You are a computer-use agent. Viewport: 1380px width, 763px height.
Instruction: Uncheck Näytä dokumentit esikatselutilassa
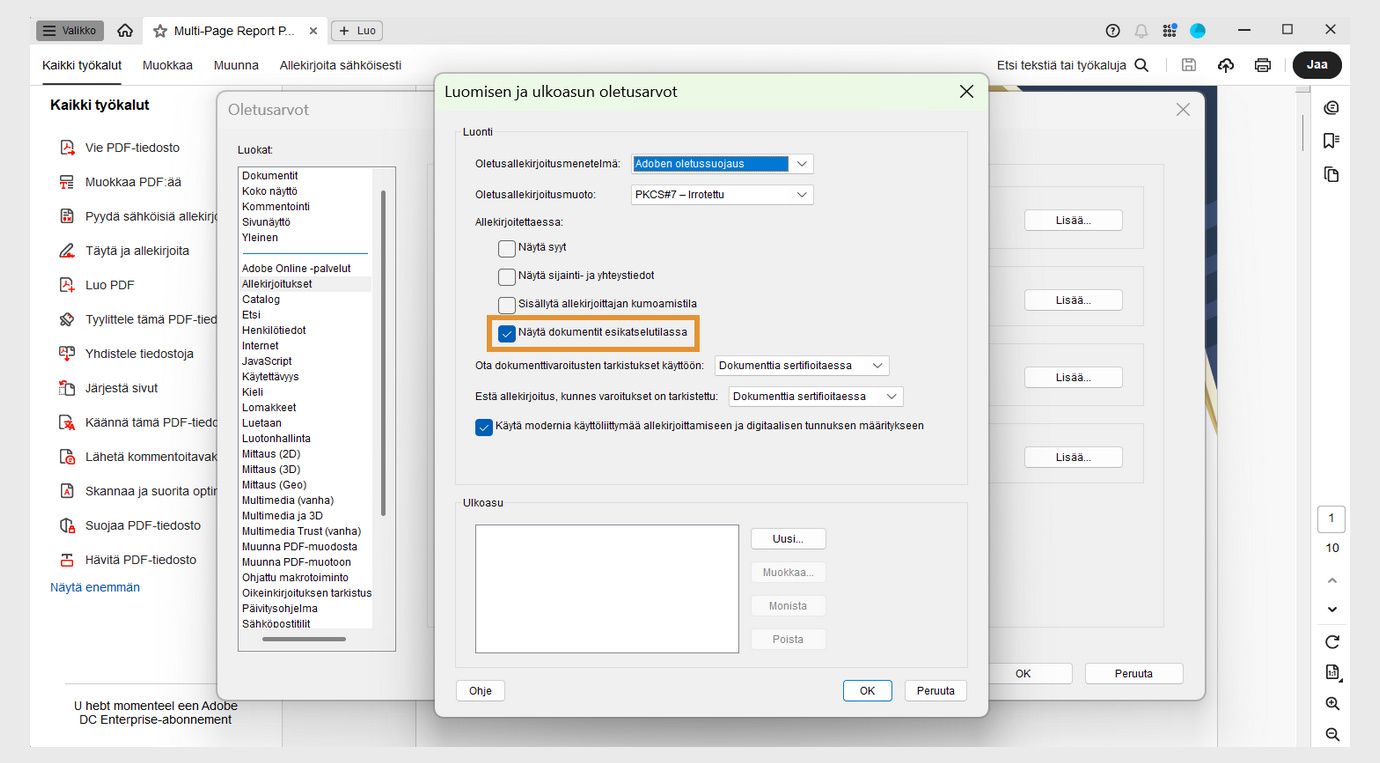[x=507, y=333]
